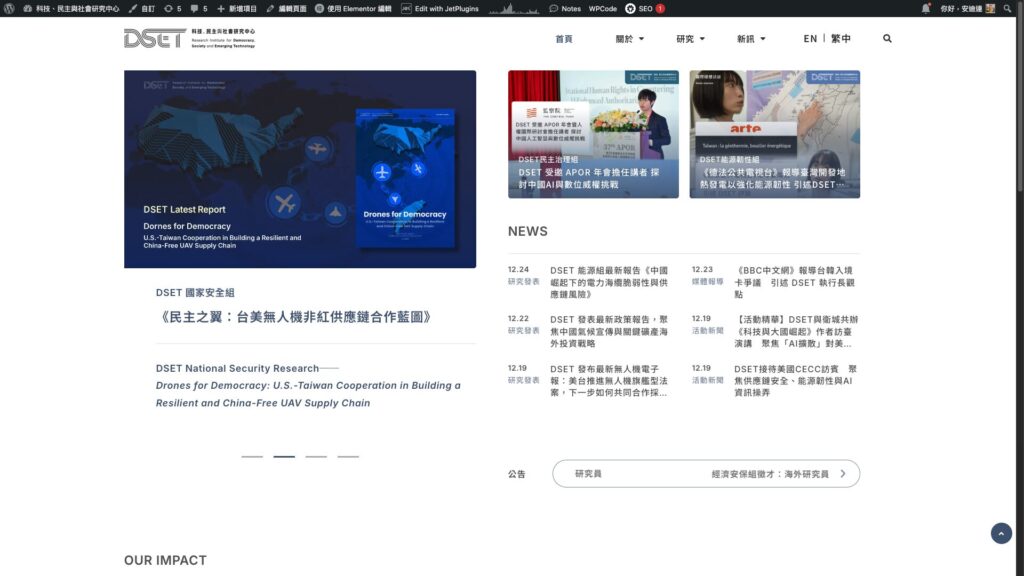Screen dimensions: 1024x576
Task: Expand the 研究 dropdown menu
Action: point(690,39)
